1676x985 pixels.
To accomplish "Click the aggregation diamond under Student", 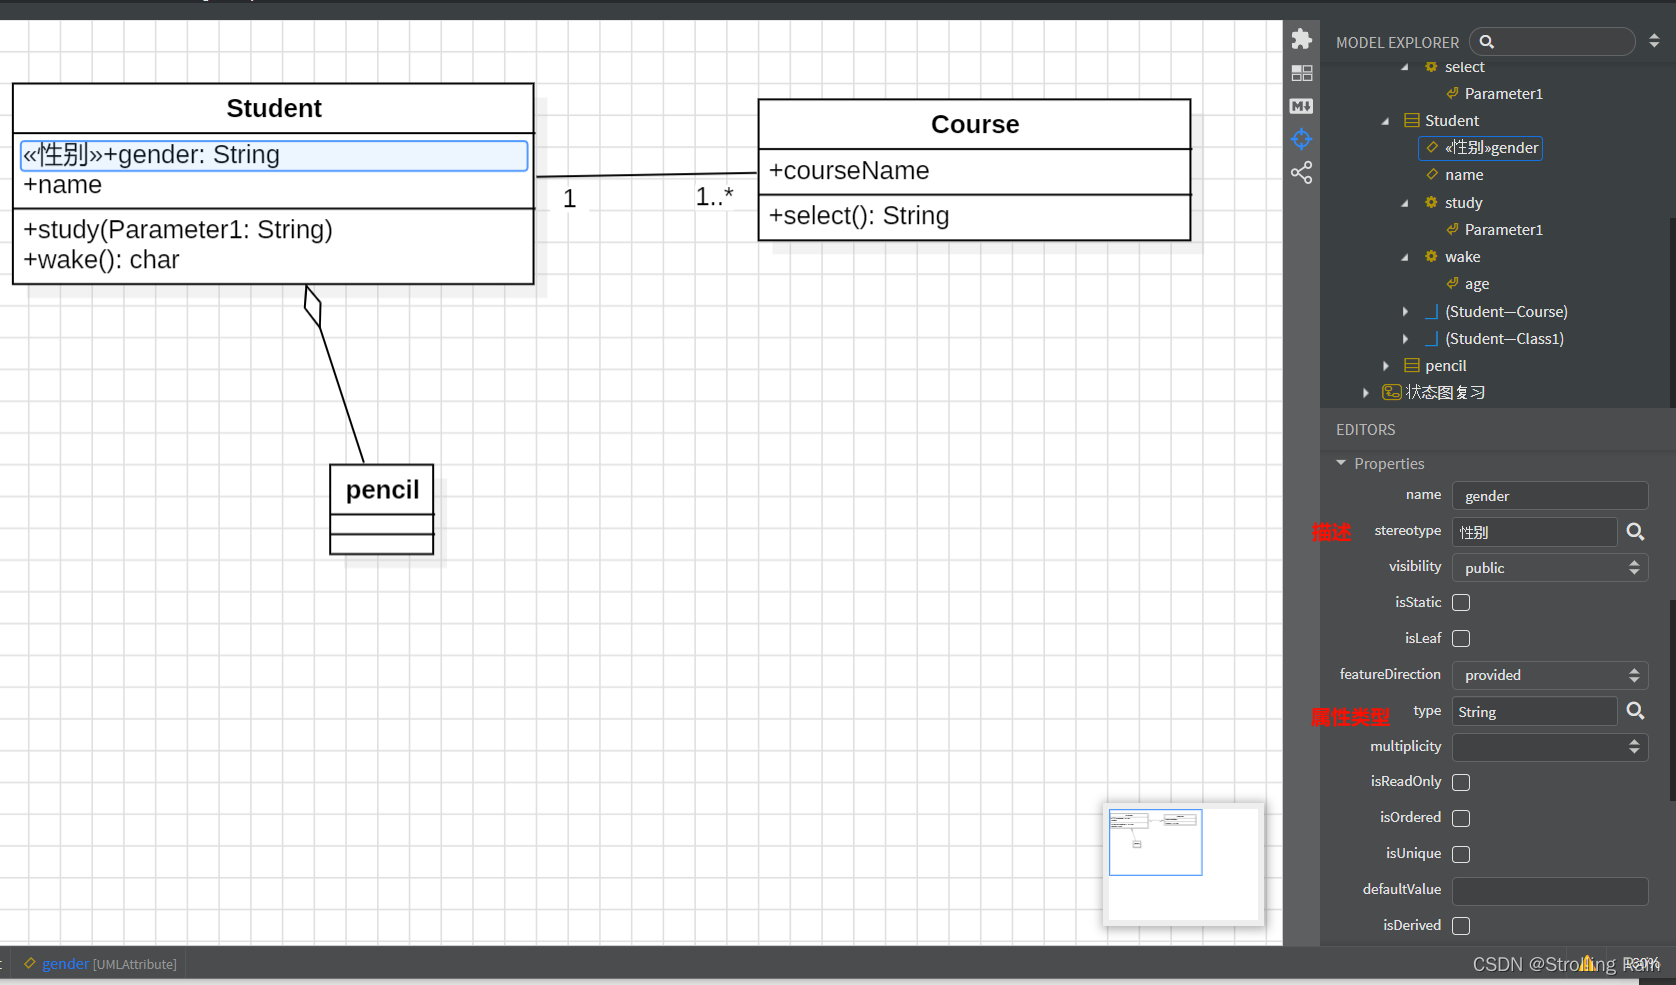I will (313, 307).
